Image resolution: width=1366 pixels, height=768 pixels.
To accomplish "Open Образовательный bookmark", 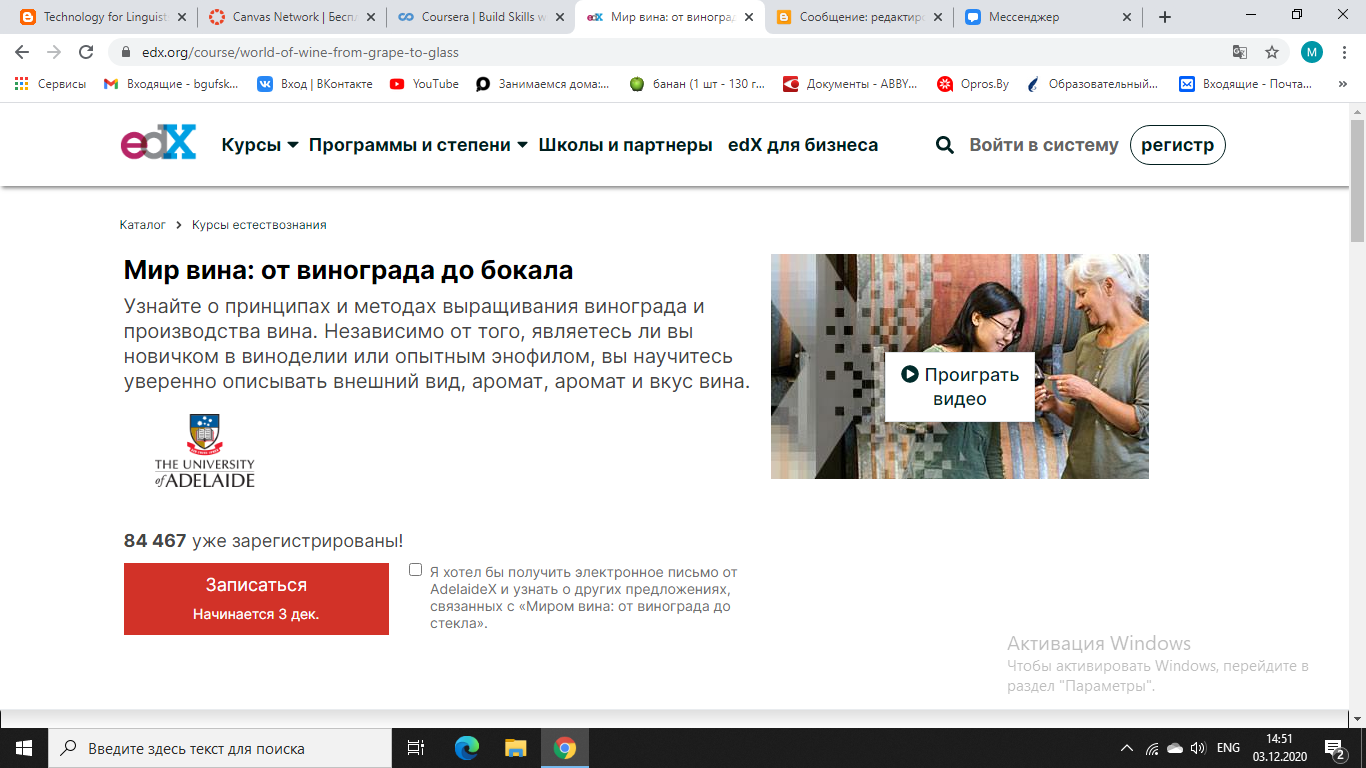I will [1092, 84].
